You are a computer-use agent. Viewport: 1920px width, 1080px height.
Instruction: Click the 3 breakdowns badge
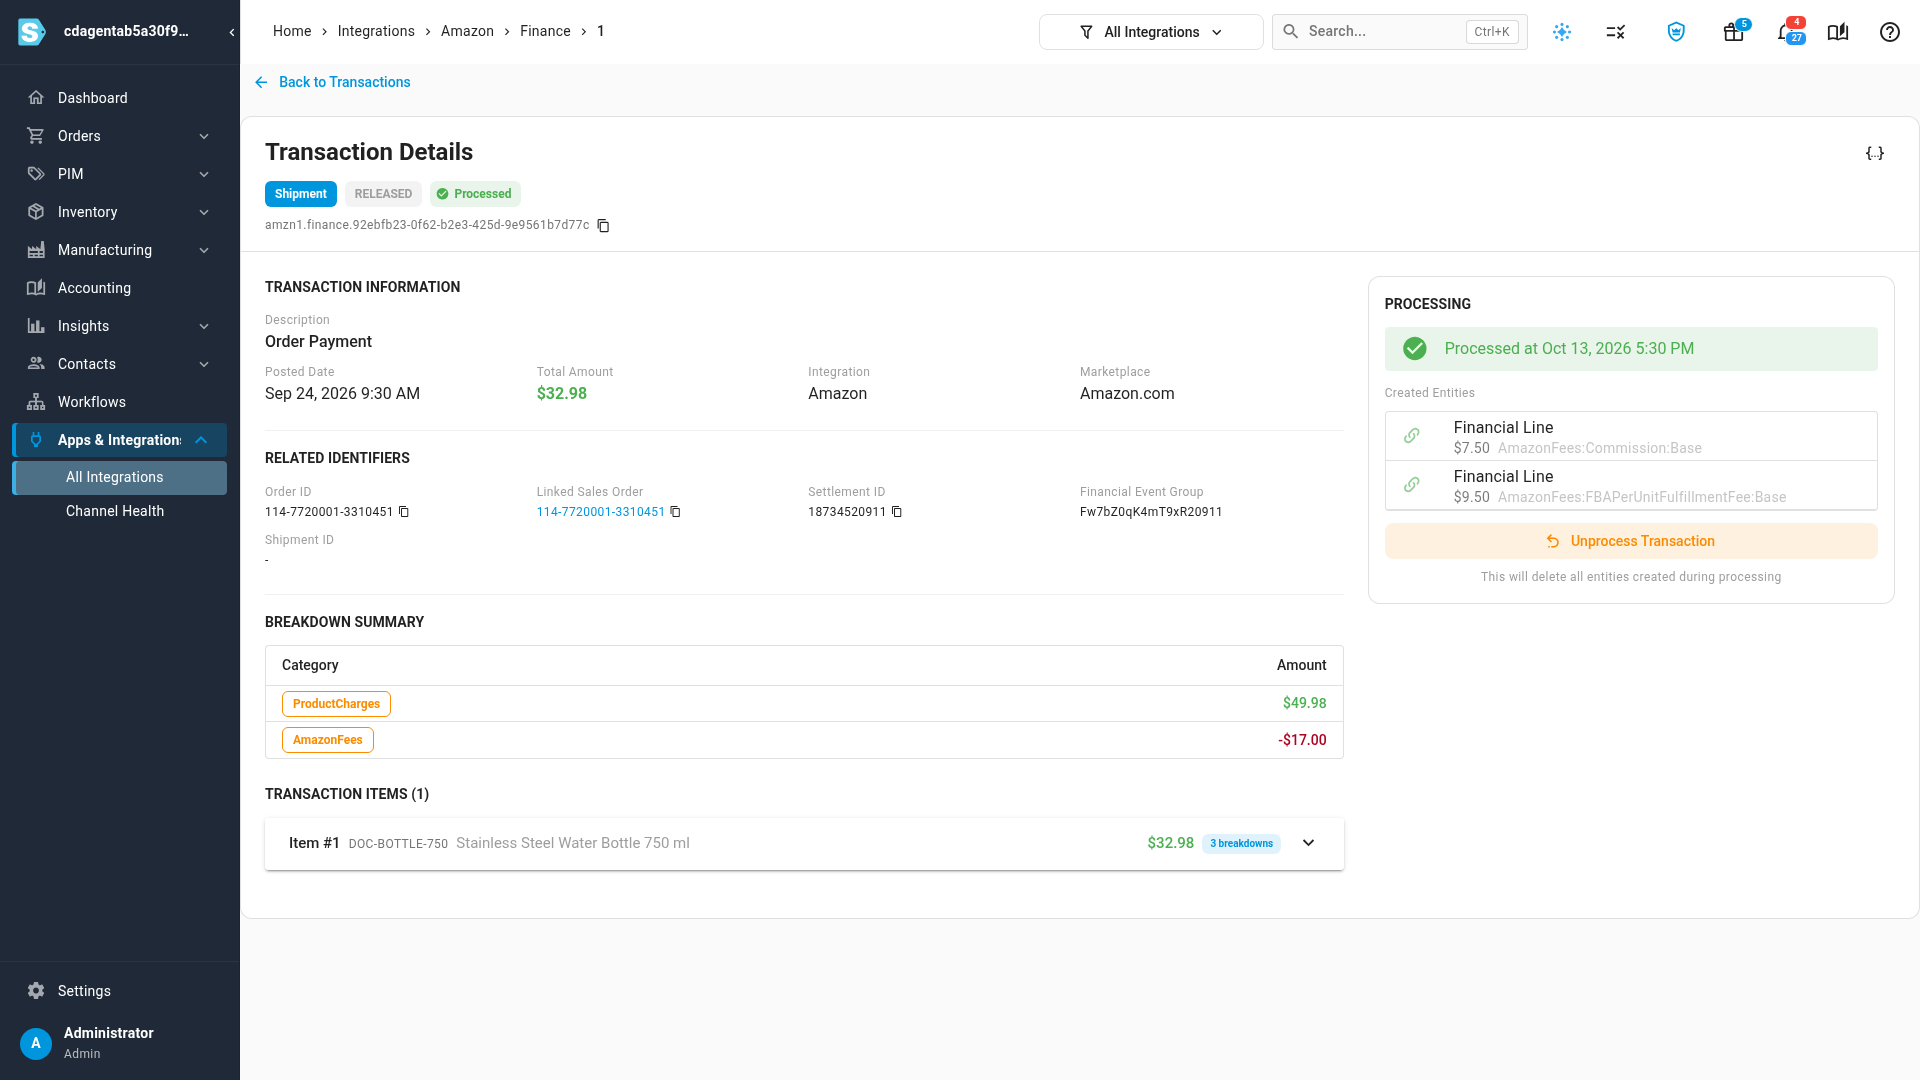1241,844
